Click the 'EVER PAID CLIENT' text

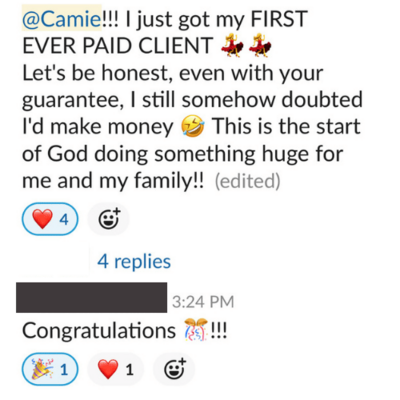tap(118, 45)
